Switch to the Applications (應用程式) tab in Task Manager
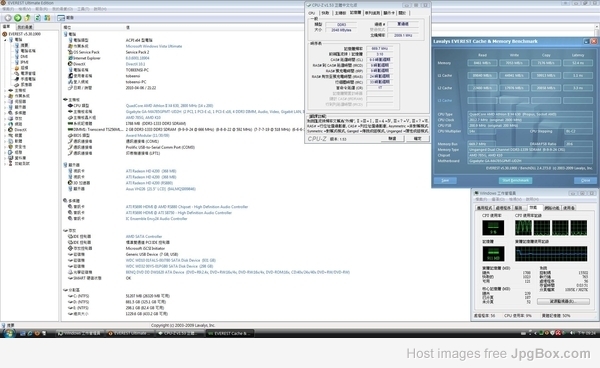The width and height of the screenshot is (600, 368). (x=484, y=208)
